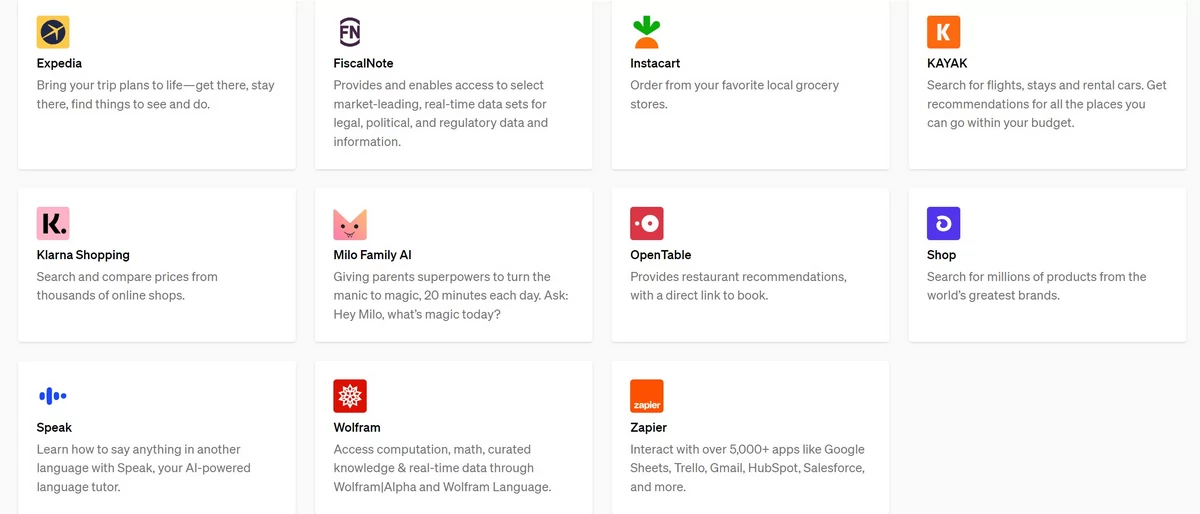Click the Speak language tutor description
The width and height of the screenshot is (1200, 514).
tap(144, 468)
